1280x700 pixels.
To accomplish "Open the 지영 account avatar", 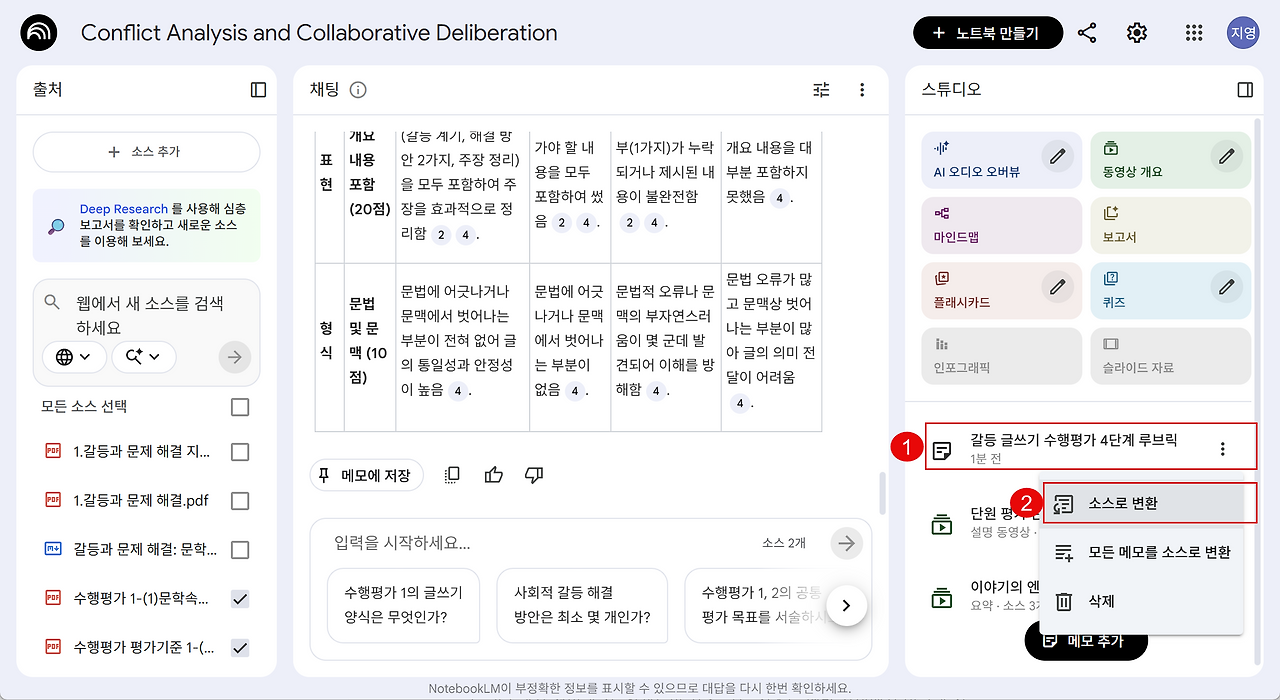I will click(x=1243, y=33).
